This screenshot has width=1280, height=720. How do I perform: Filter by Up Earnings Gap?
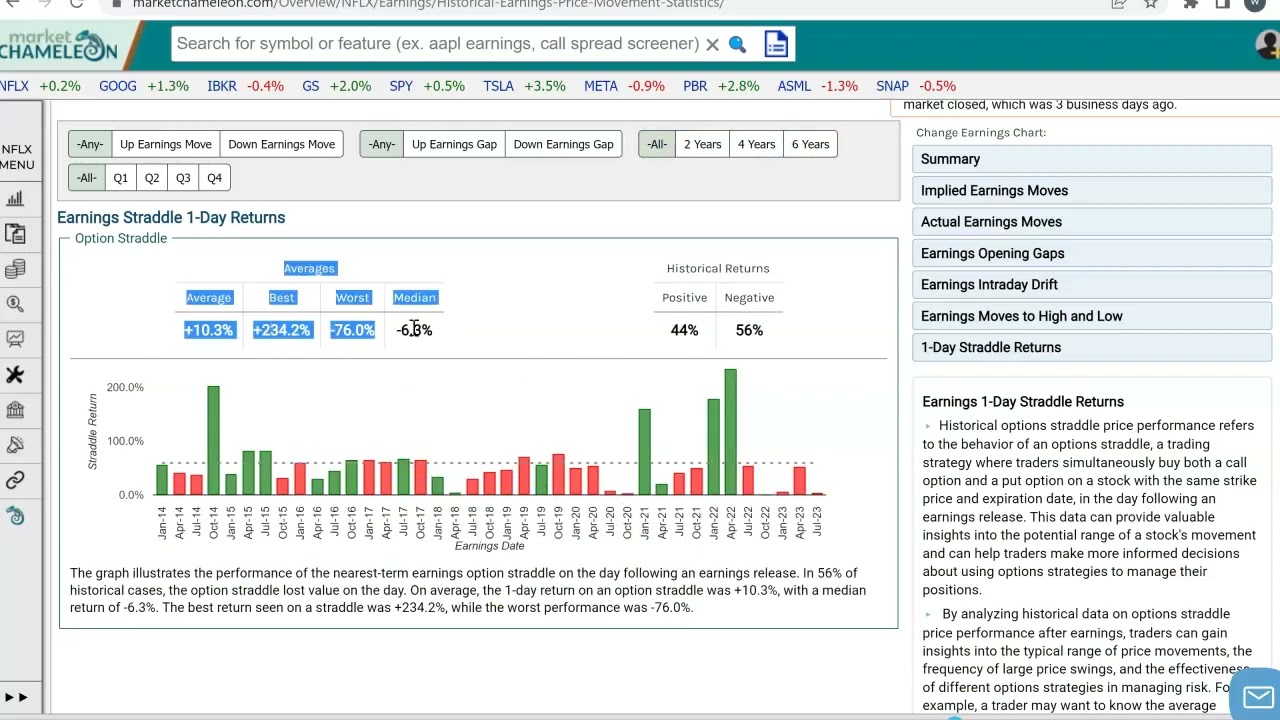point(454,144)
